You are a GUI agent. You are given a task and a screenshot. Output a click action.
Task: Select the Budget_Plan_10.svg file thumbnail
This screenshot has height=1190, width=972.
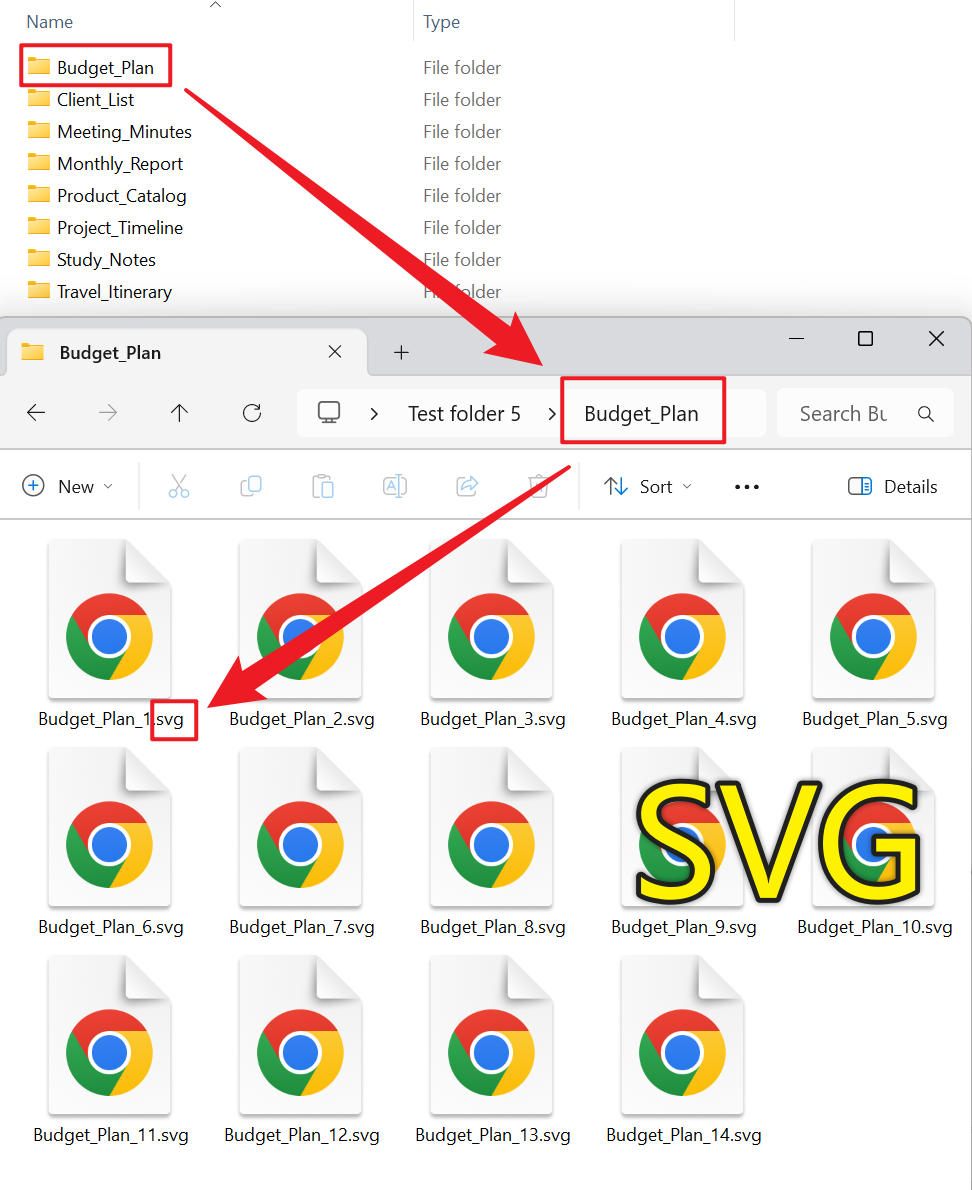click(873, 828)
